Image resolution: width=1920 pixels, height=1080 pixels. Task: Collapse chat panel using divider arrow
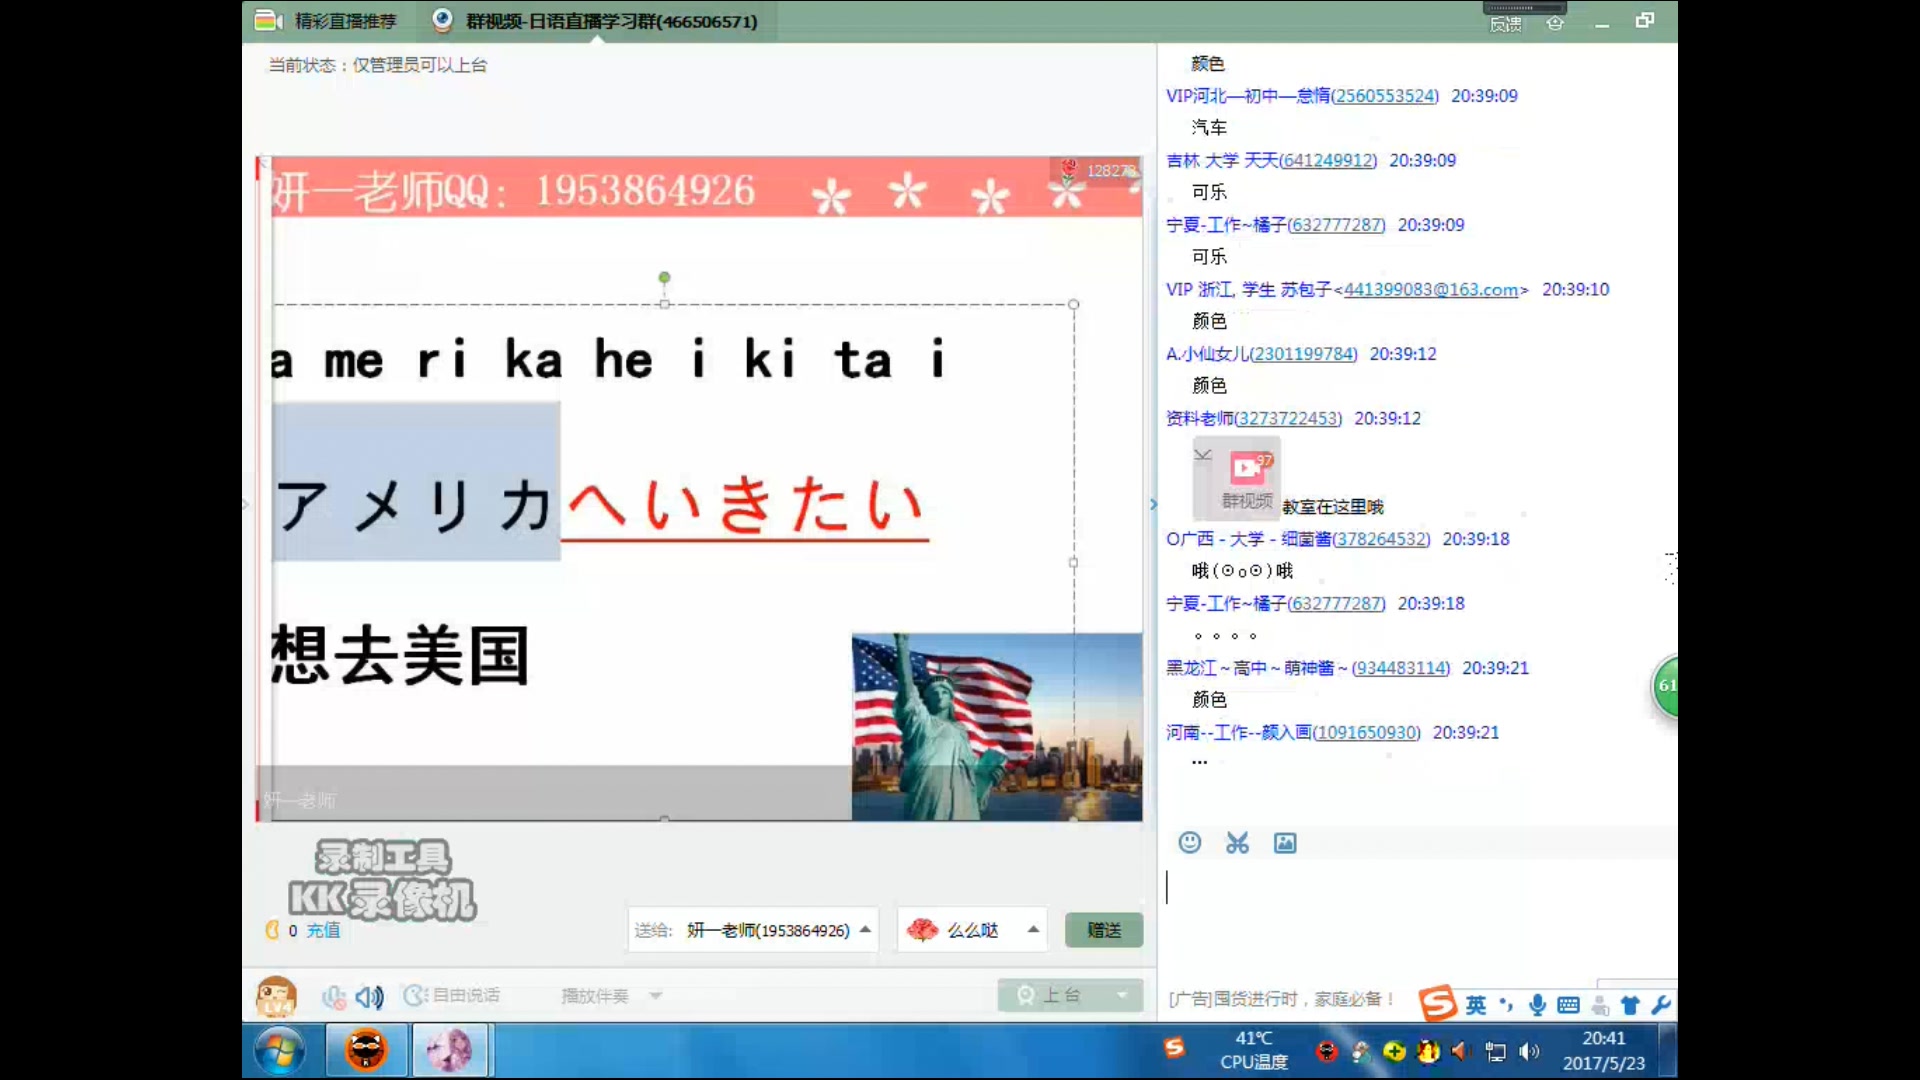point(1153,504)
